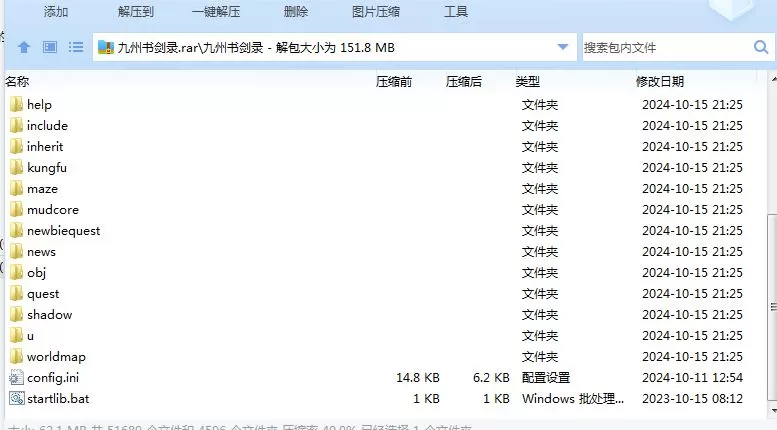The width and height of the screenshot is (777, 430).
Task: Click the config.ini file icon
Action: 16,377
